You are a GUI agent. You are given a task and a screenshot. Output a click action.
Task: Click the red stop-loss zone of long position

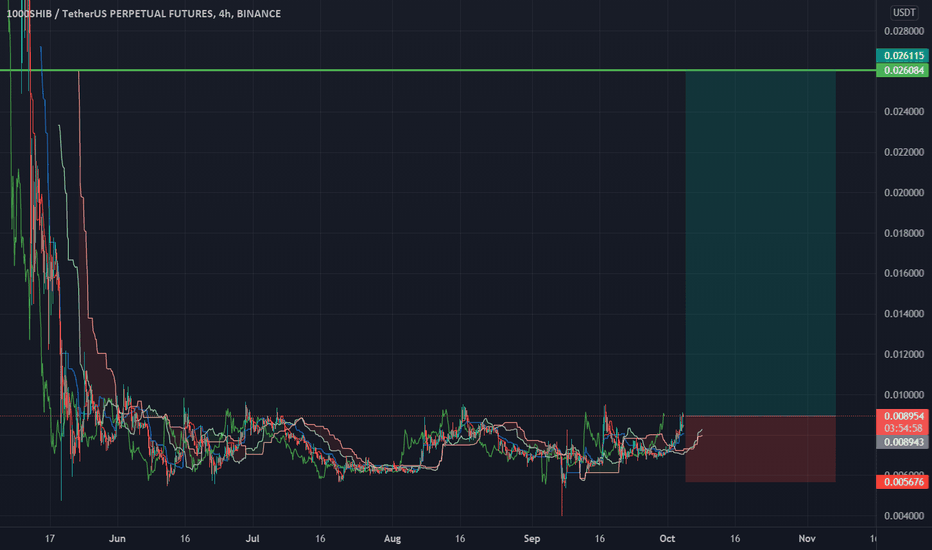click(760, 449)
